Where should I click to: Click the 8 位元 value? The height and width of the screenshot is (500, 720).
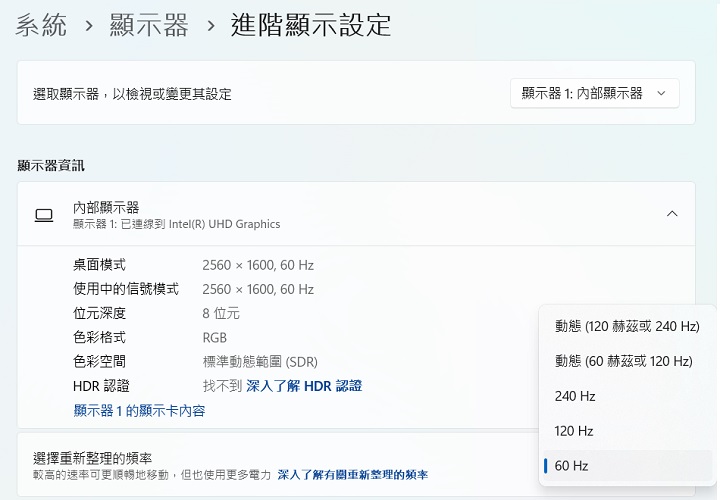coord(221,313)
